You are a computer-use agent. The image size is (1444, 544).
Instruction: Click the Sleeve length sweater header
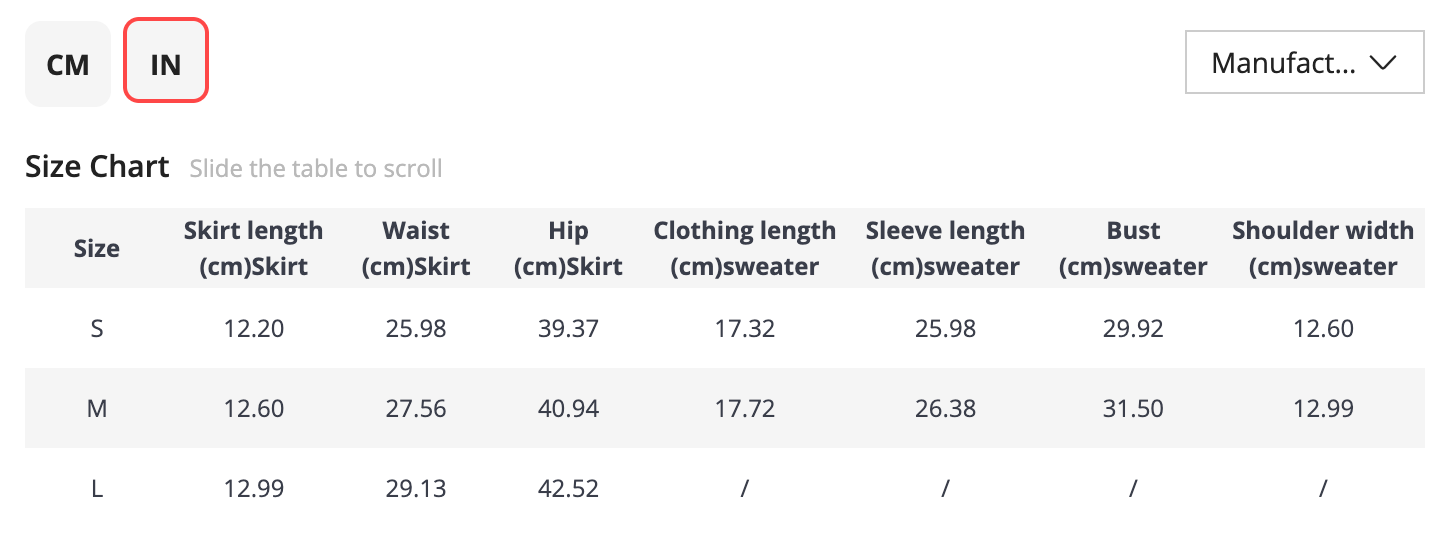[945, 249]
